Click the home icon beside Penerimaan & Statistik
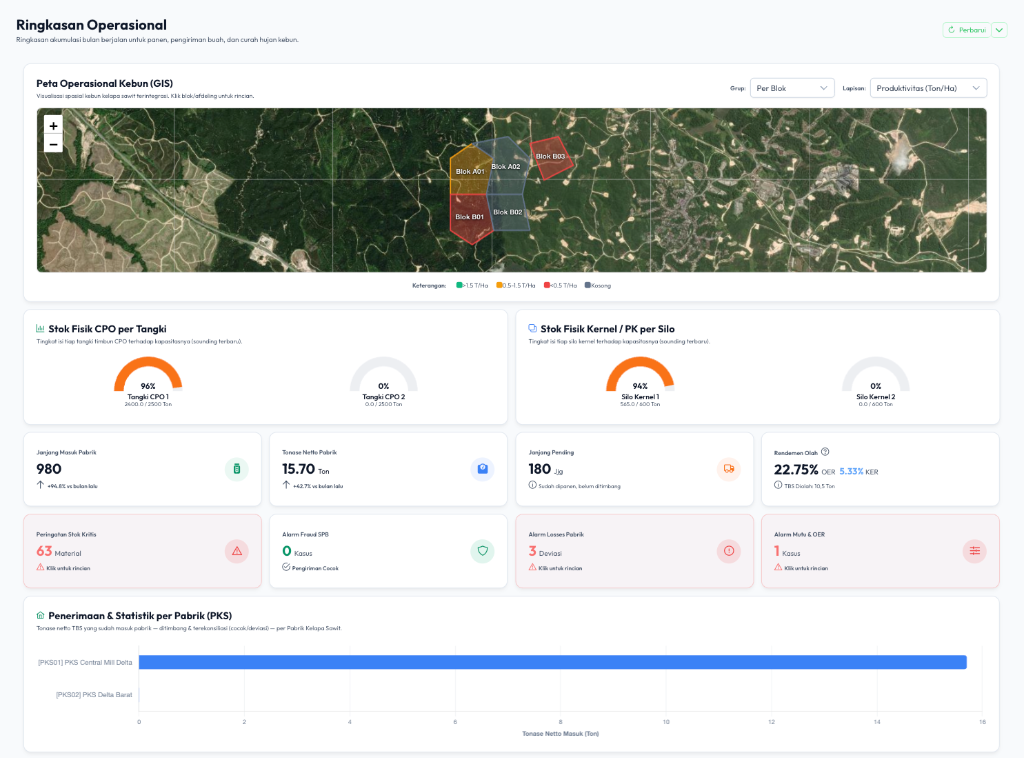Screen dimensions: 1024x758 [40, 615]
